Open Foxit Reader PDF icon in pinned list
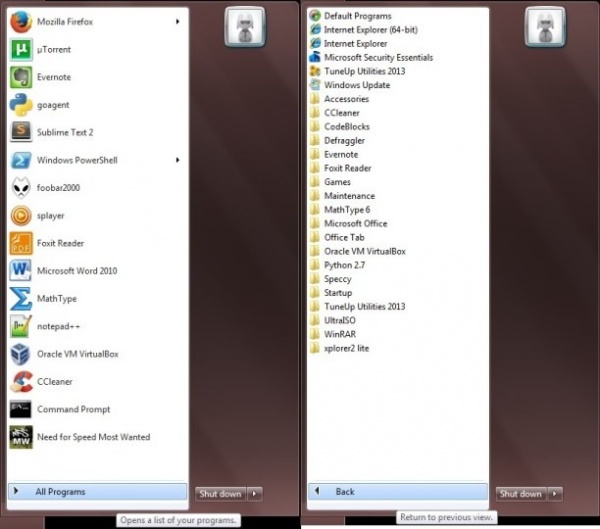The width and height of the screenshot is (600, 529). click(x=21, y=243)
